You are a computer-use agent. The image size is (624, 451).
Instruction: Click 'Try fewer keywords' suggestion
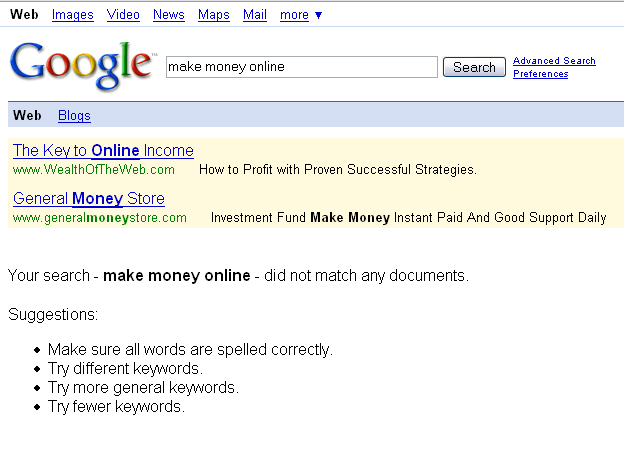116,407
